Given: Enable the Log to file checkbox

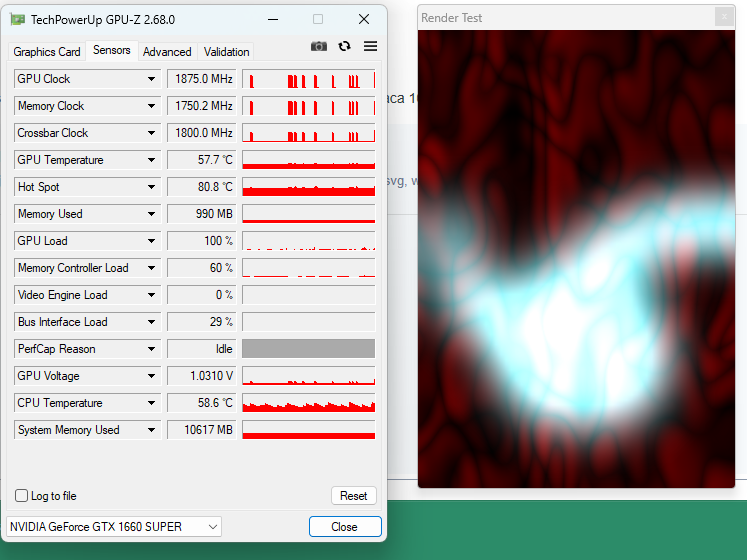Looking at the screenshot, I should (x=22, y=496).
